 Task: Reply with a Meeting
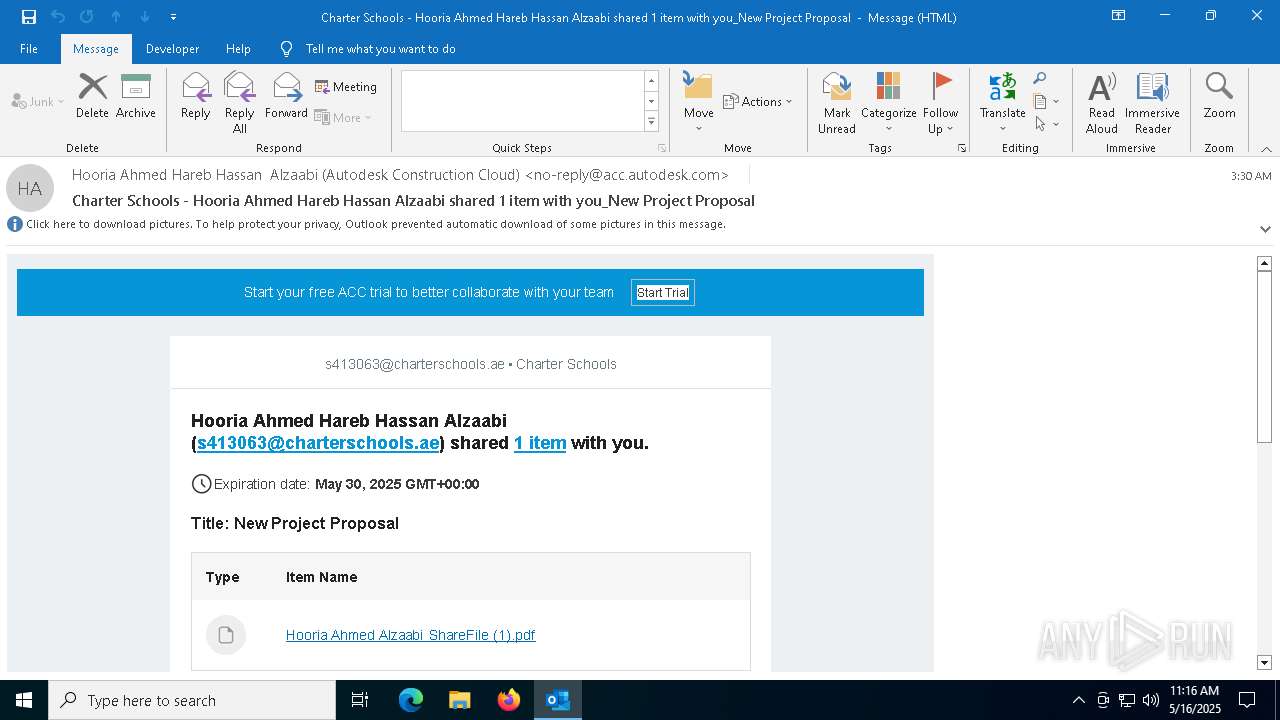[x=346, y=87]
